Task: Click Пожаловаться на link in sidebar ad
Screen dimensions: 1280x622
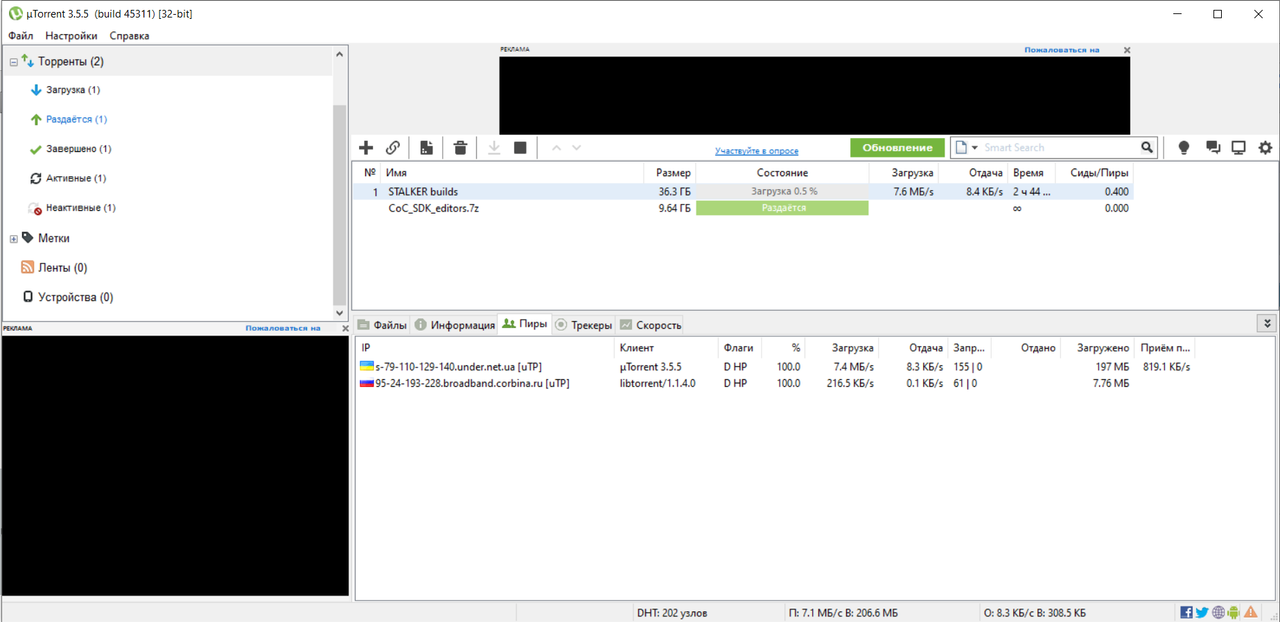Action: point(283,328)
